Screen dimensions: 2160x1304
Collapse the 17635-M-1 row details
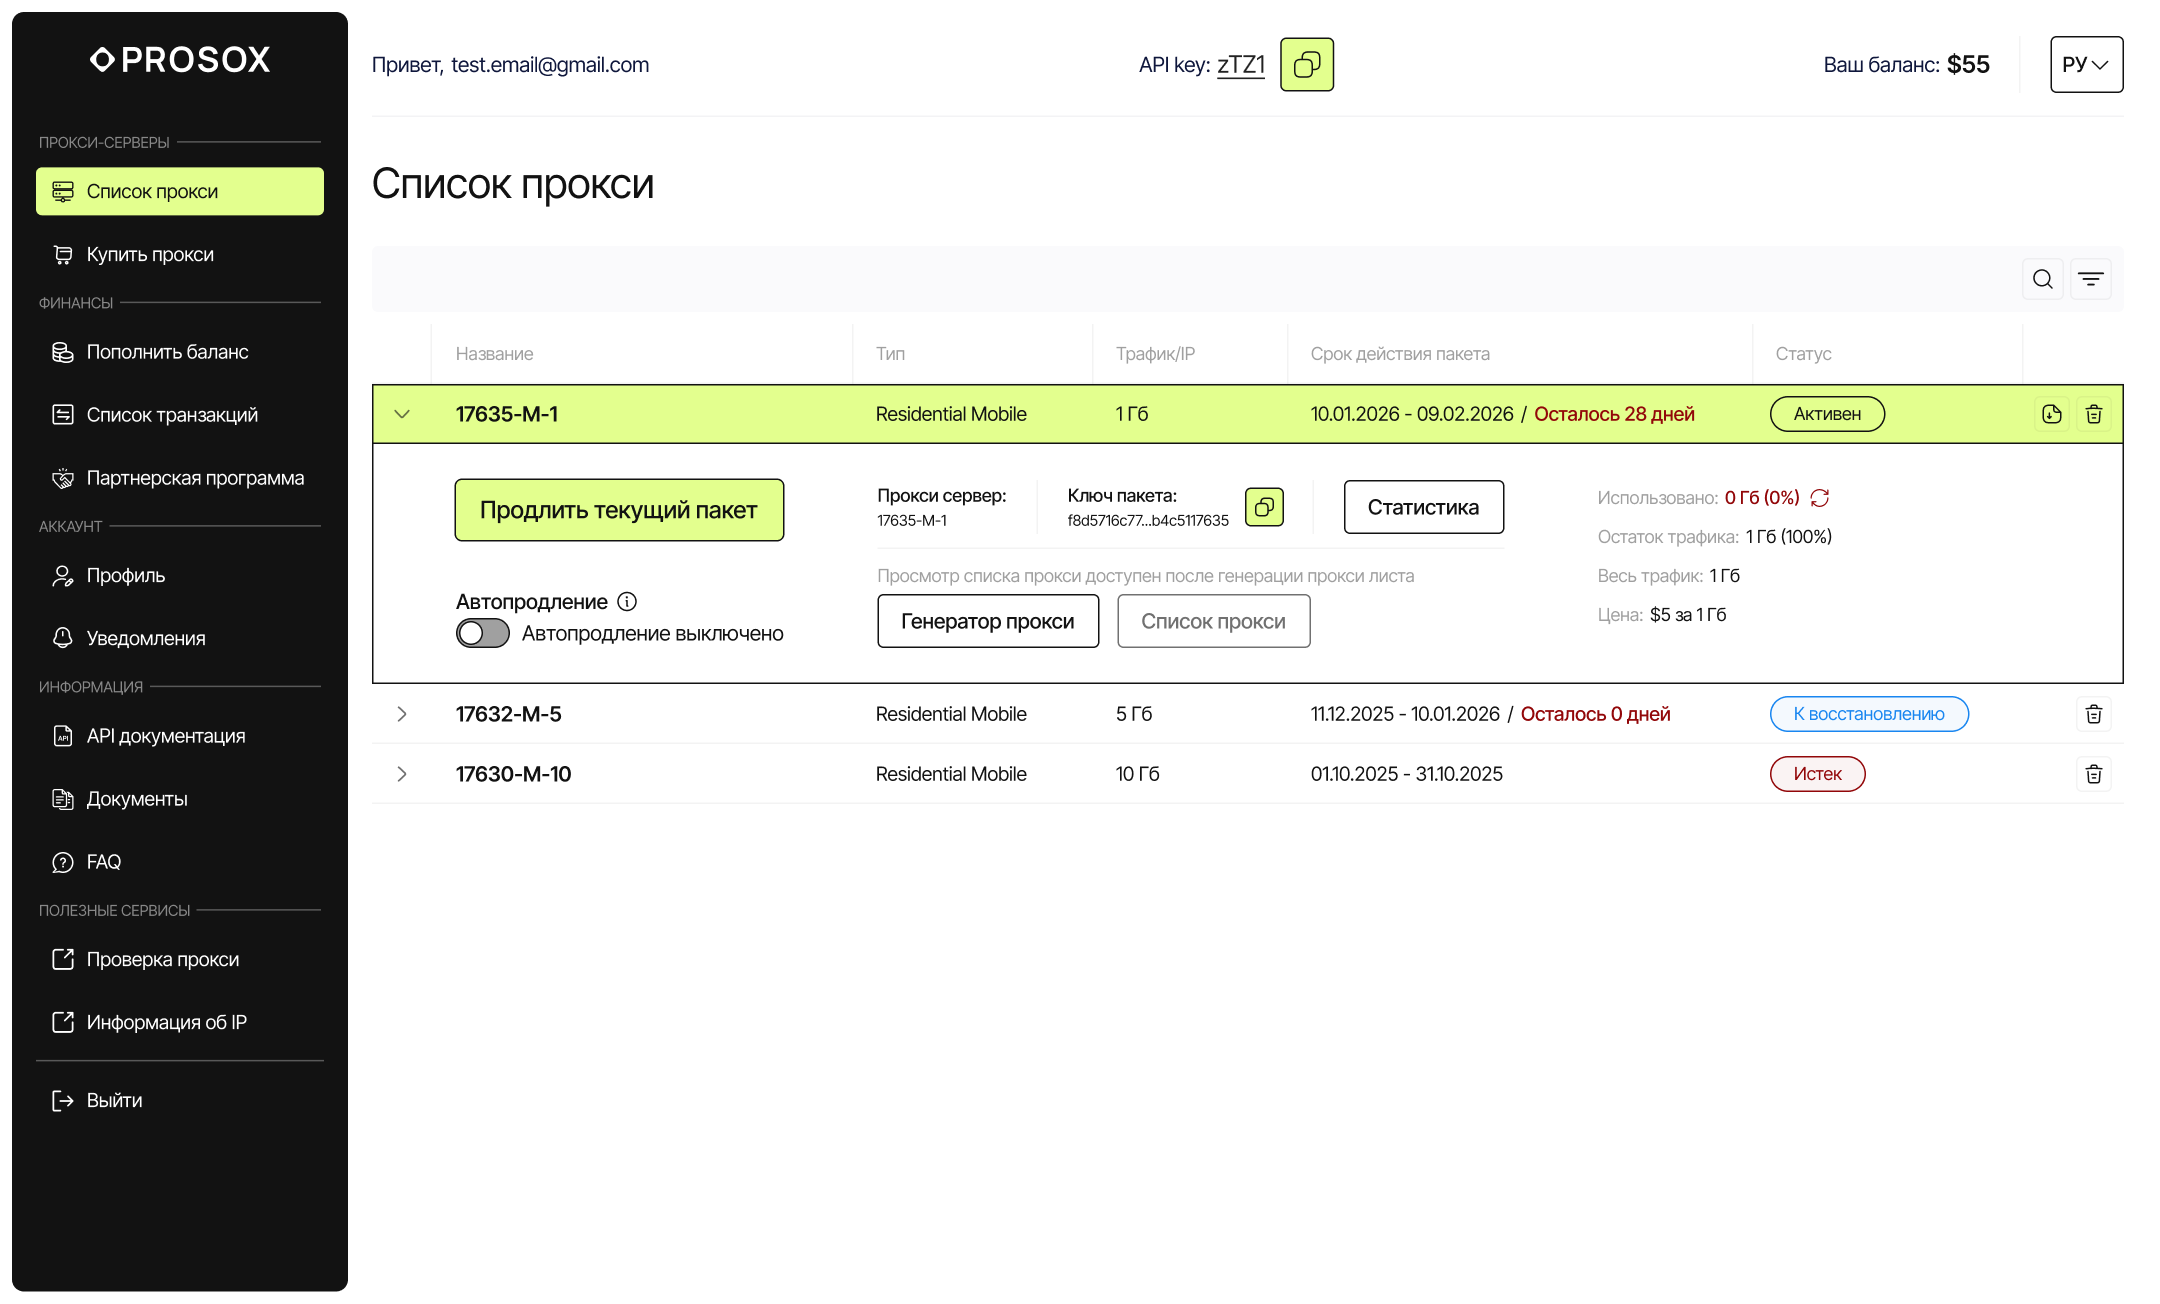pyautogui.click(x=403, y=413)
